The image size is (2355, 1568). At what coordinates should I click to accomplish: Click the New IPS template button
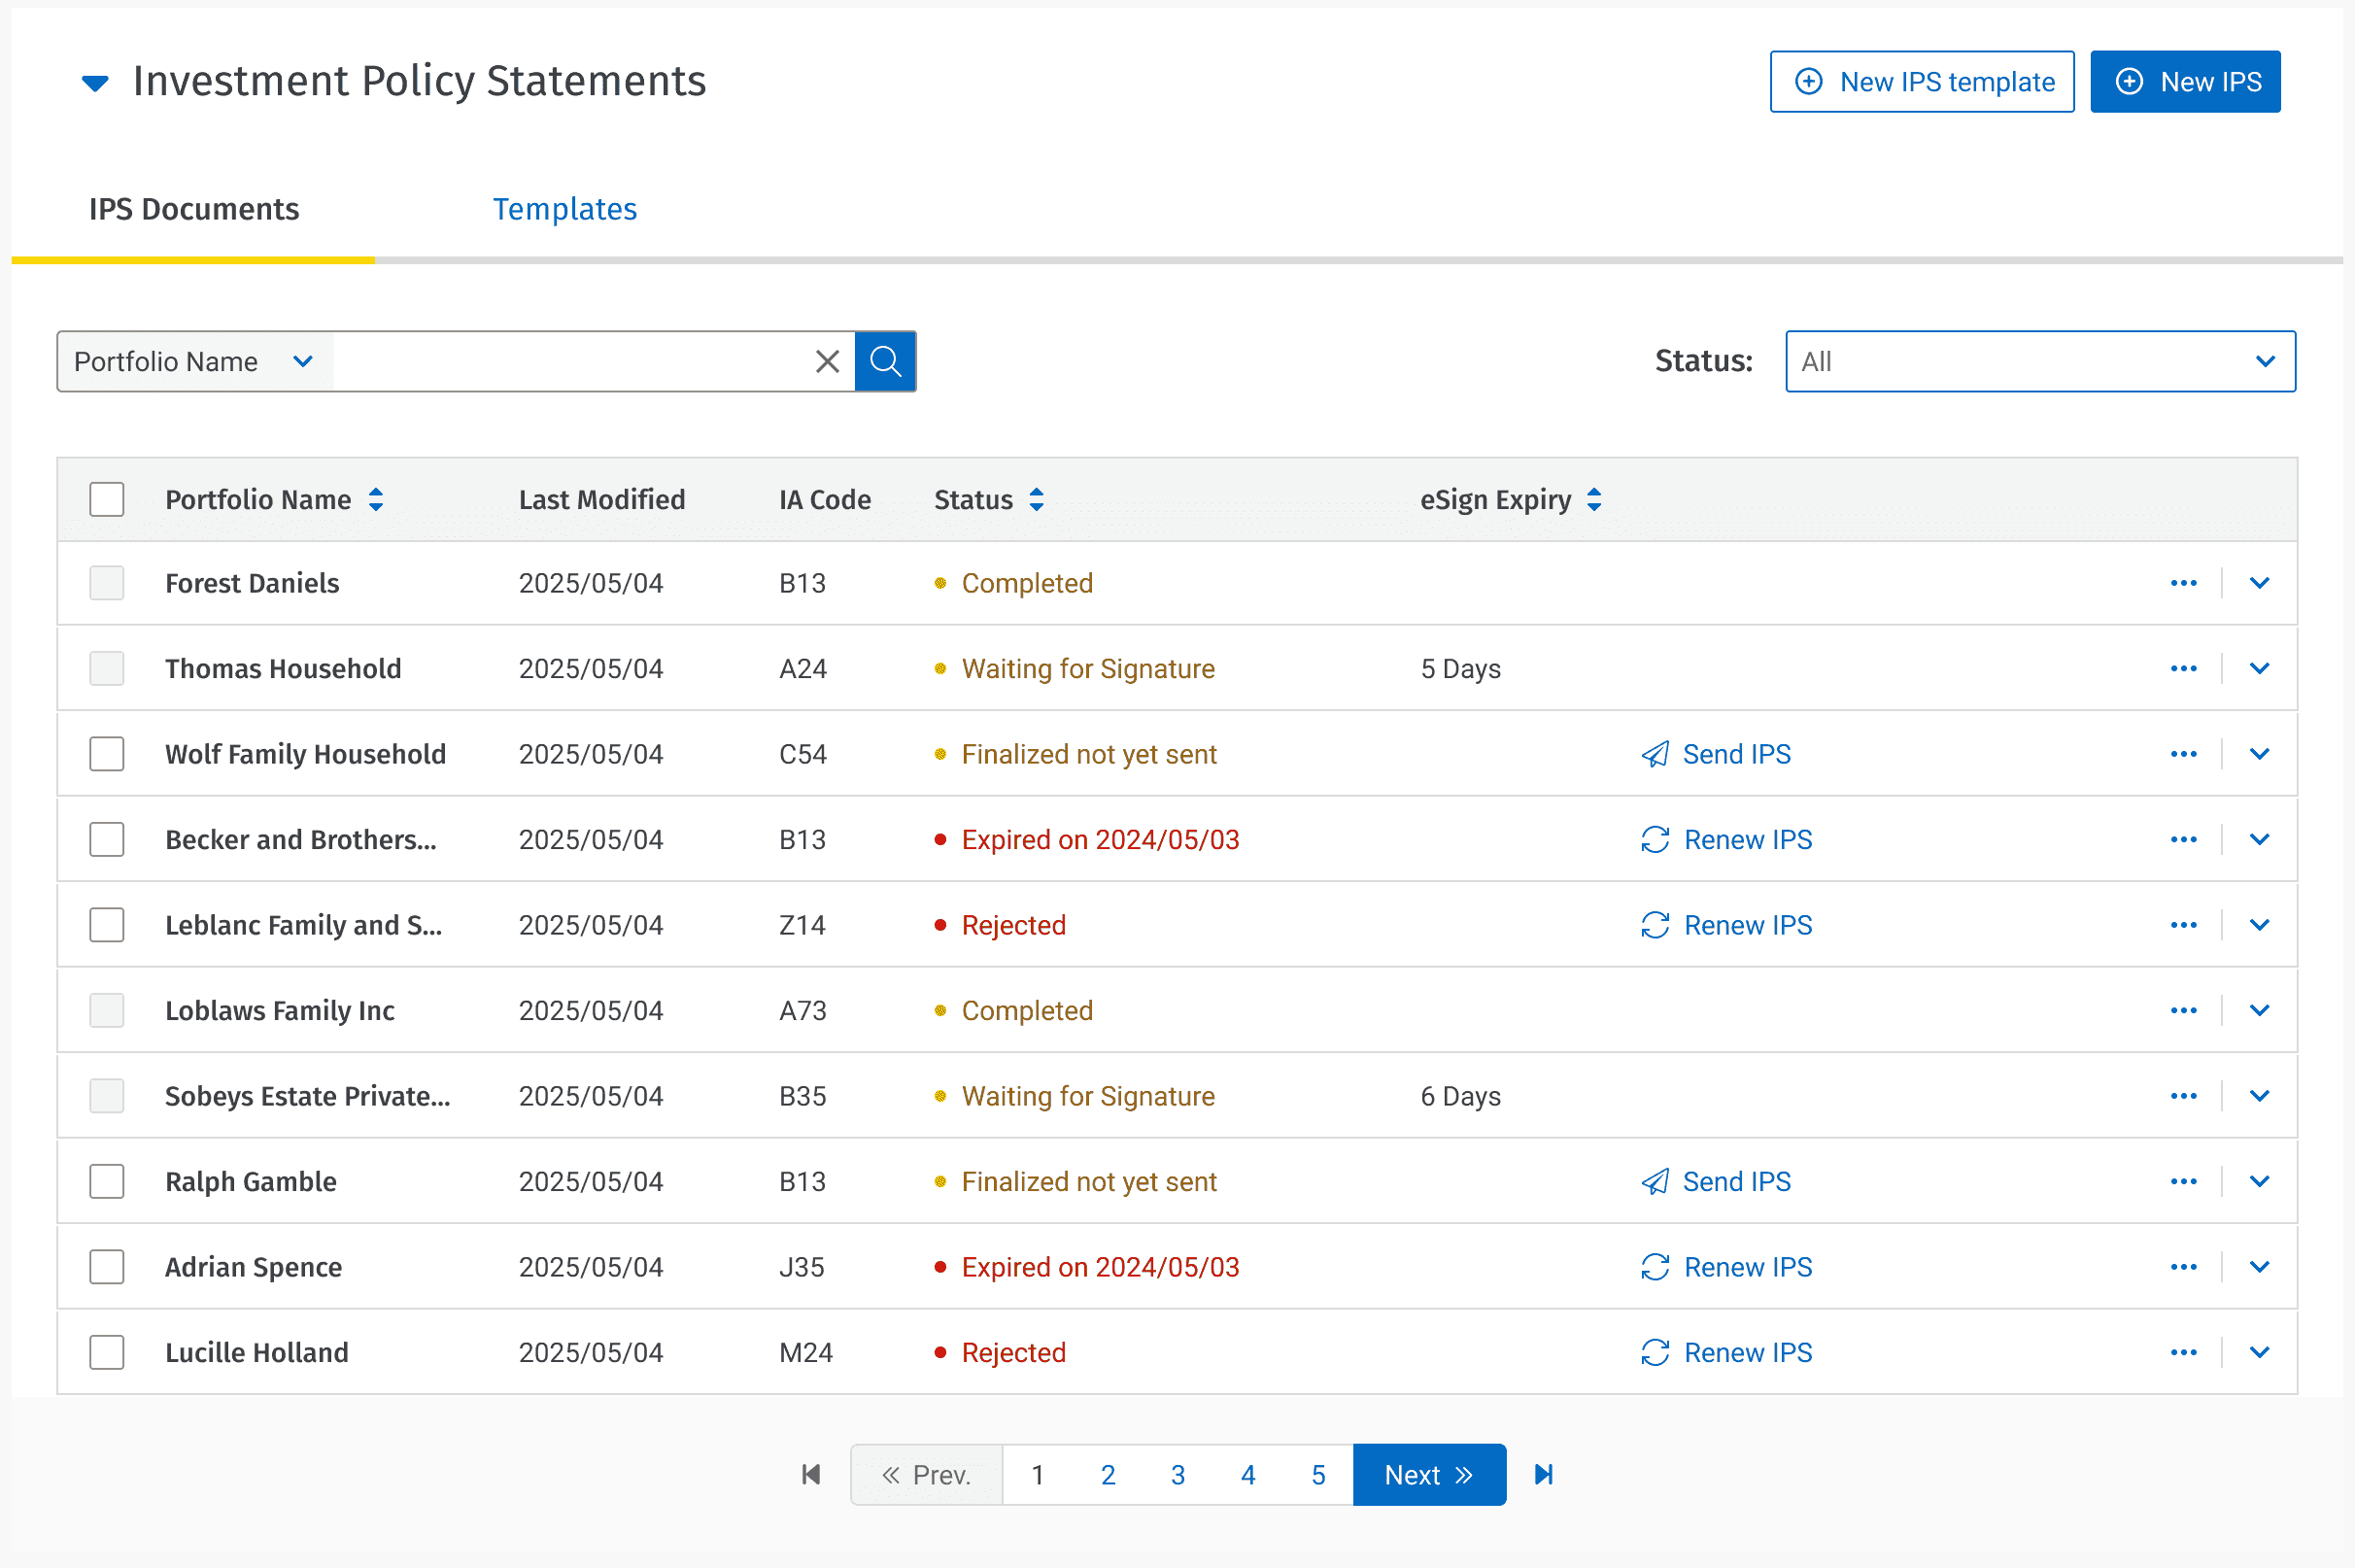1921,82
